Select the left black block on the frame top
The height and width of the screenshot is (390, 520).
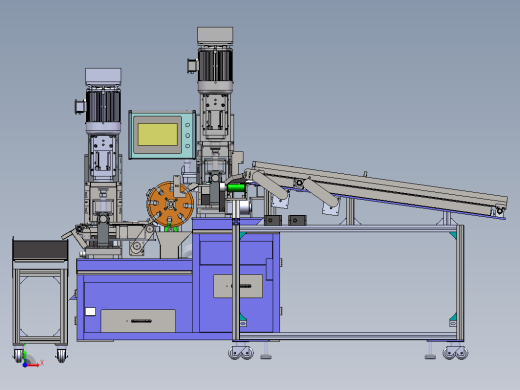tap(273, 220)
